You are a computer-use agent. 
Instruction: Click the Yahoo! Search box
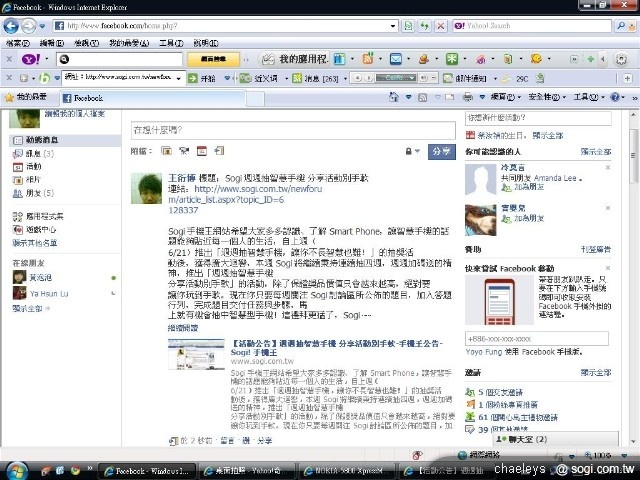532,26
